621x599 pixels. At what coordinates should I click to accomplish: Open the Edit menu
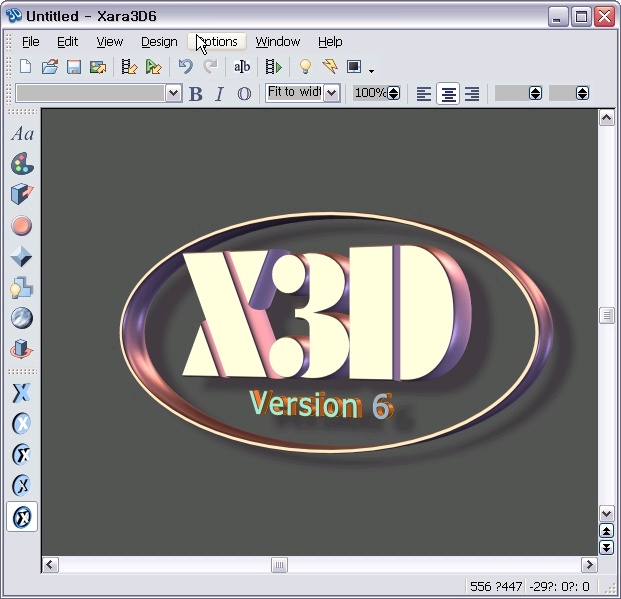pyautogui.click(x=67, y=42)
